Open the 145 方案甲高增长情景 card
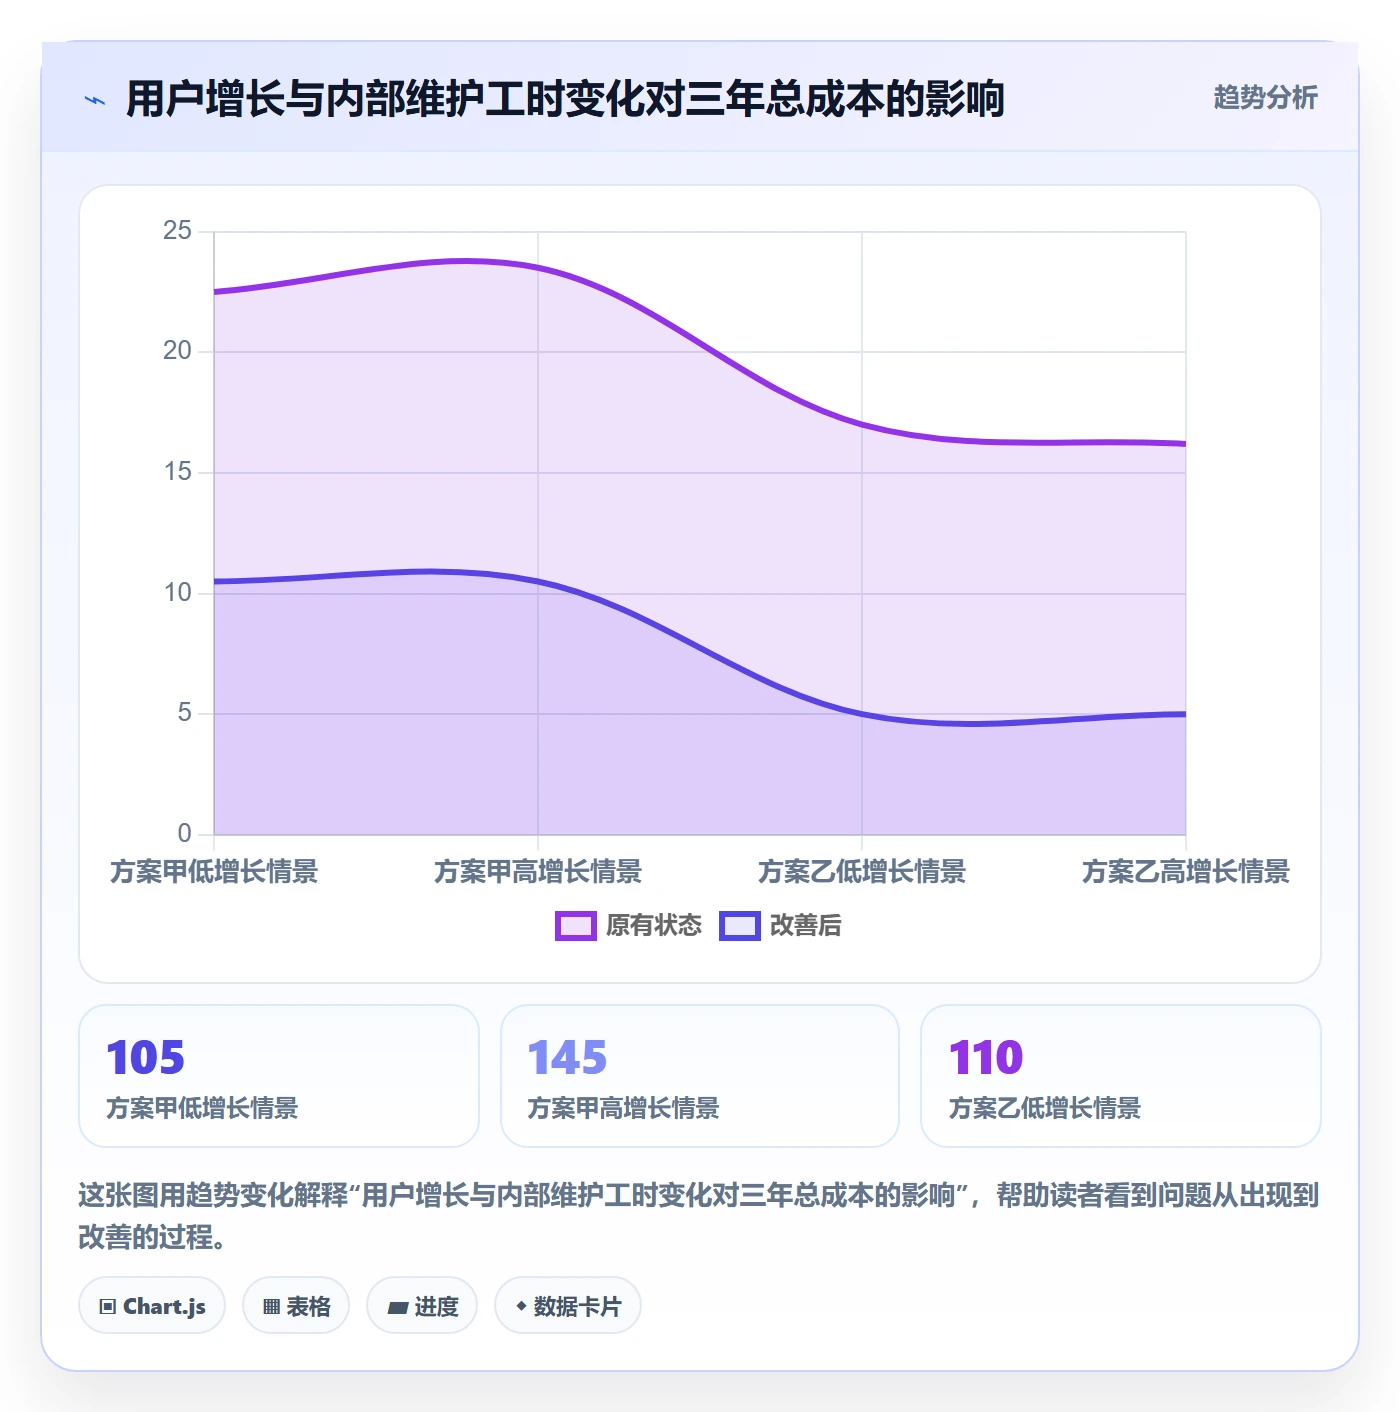The width and height of the screenshot is (1400, 1412). pos(700,1076)
